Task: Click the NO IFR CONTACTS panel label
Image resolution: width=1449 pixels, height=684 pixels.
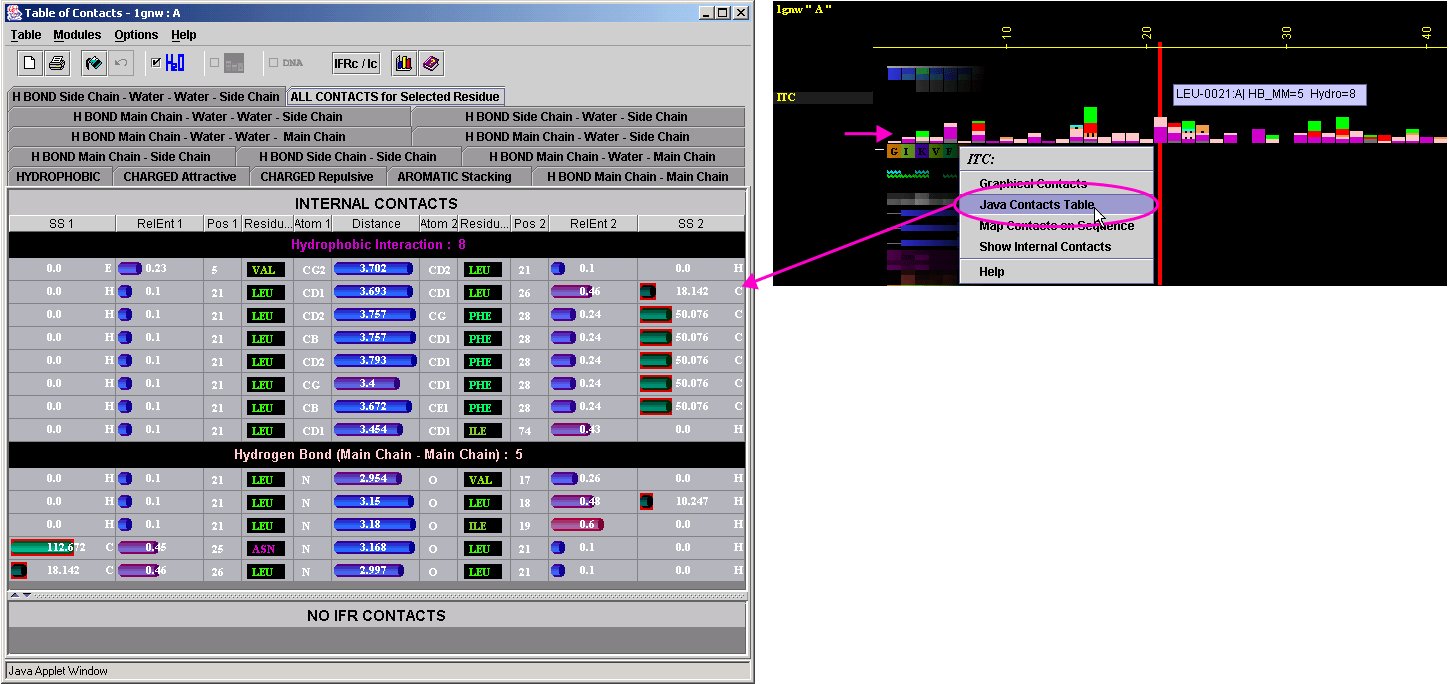Action: (376, 616)
